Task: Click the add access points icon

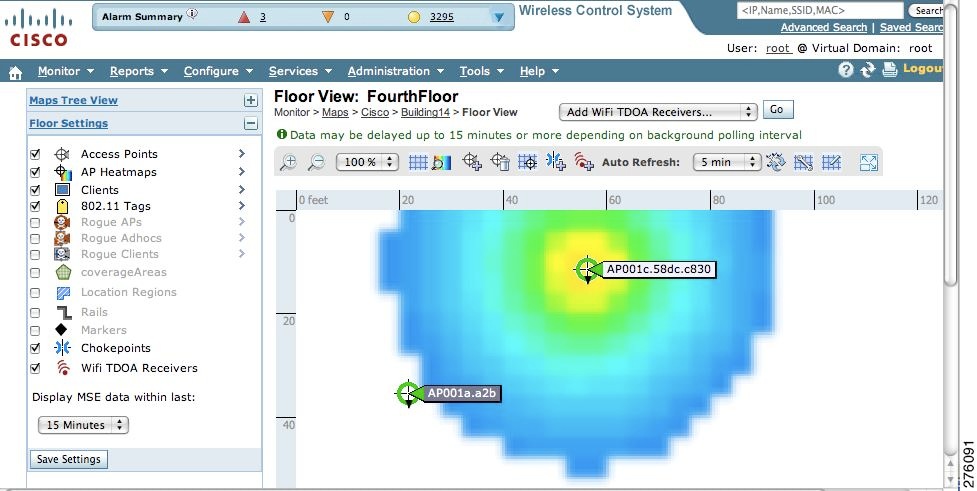Action: click(x=472, y=162)
